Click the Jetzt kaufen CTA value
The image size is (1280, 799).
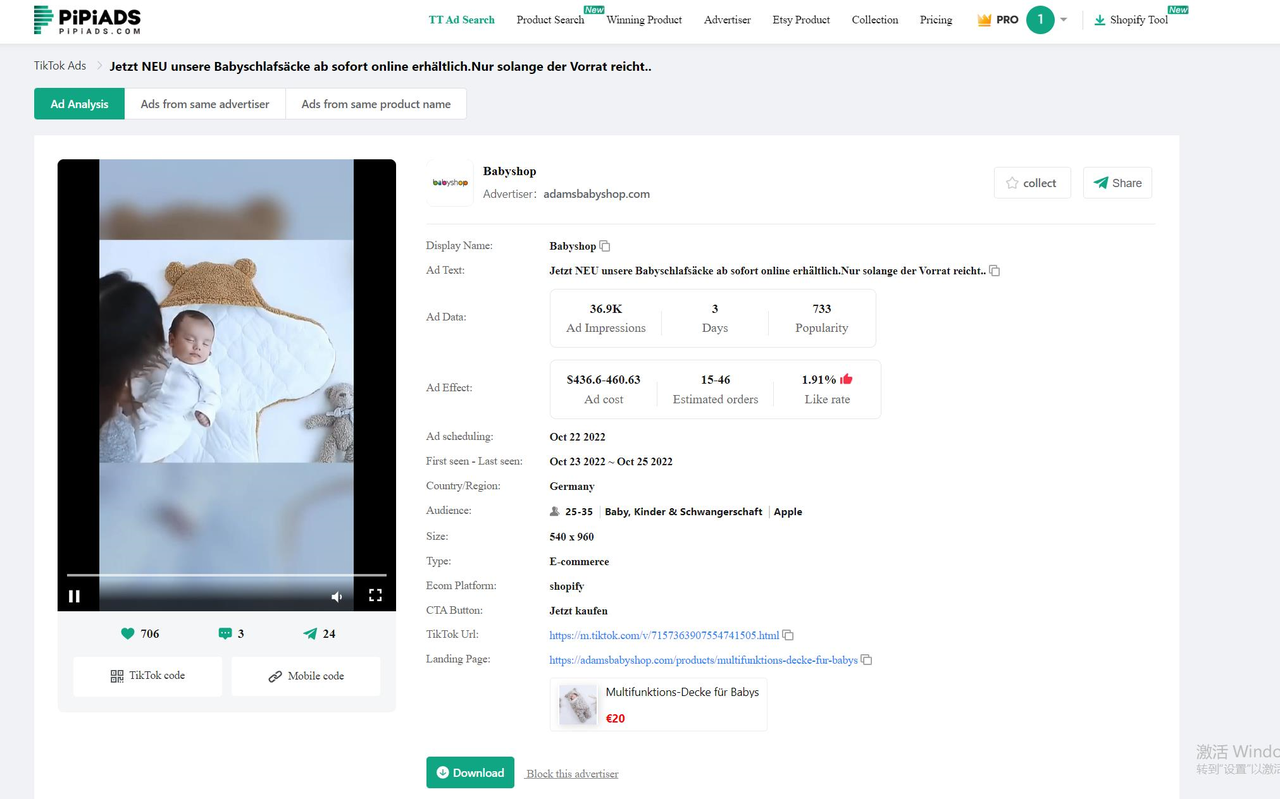579,611
